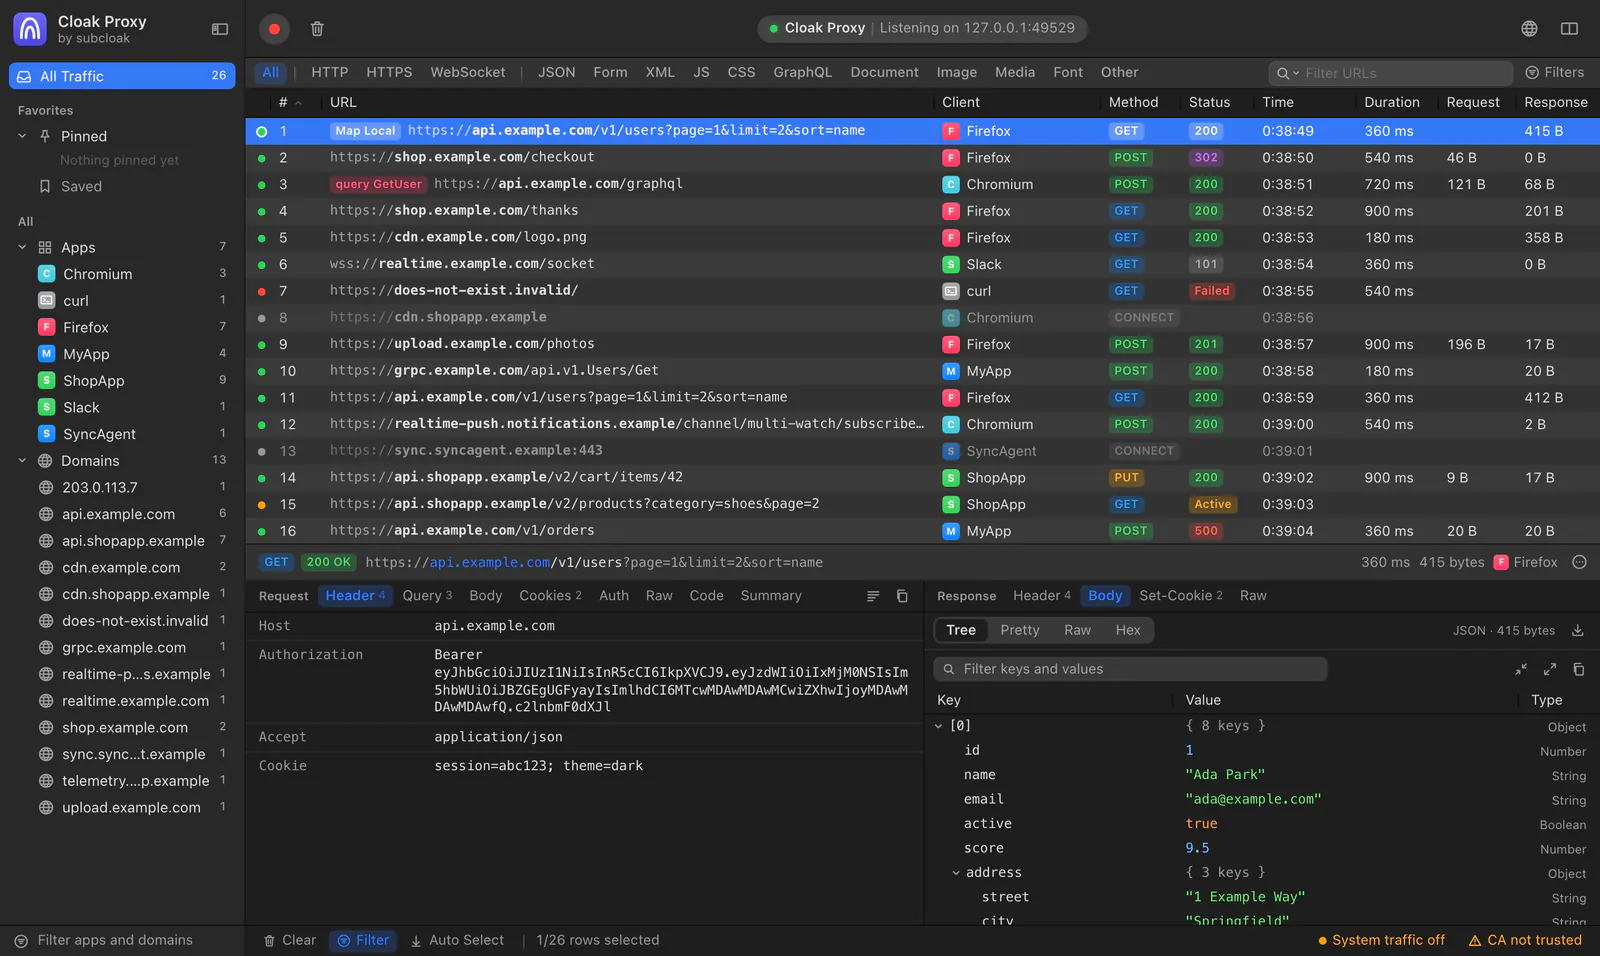The width and height of the screenshot is (1600, 956).
Task: Select the GraphQL filter tab
Action: (802, 73)
